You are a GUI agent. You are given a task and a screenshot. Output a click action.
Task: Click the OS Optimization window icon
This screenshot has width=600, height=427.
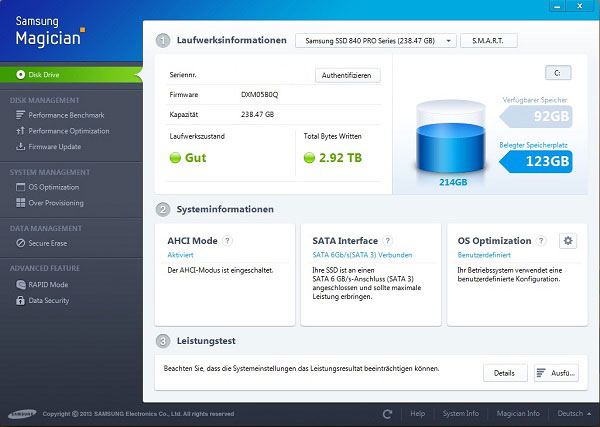pos(20,187)
